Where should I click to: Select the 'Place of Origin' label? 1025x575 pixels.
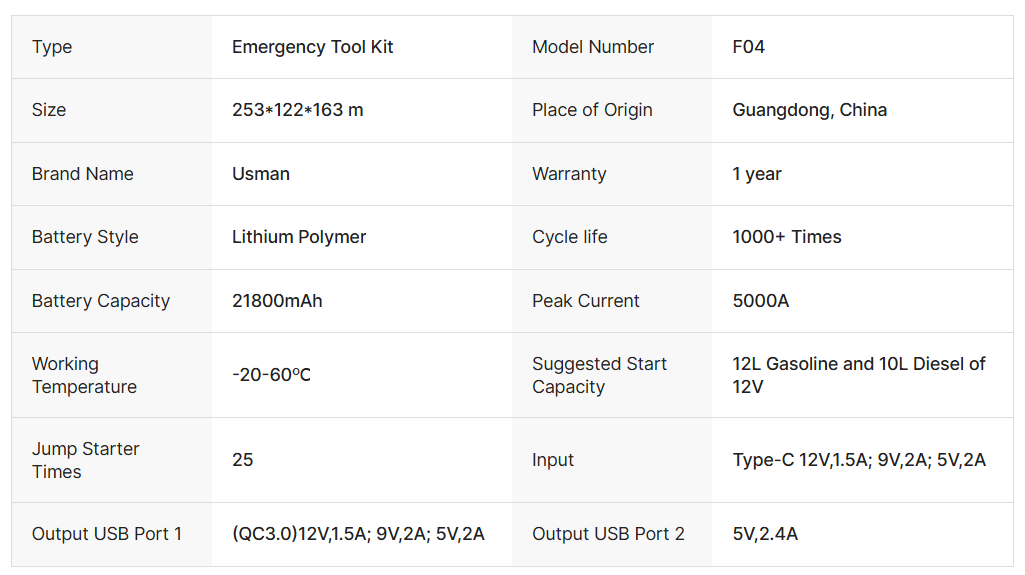592,110
